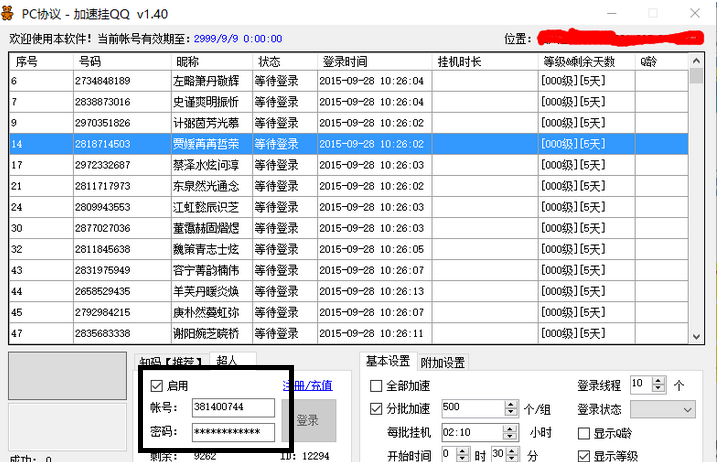Select row with number 2838873016
This screenshot has height=462, width=719.
(x=348, y=102)
